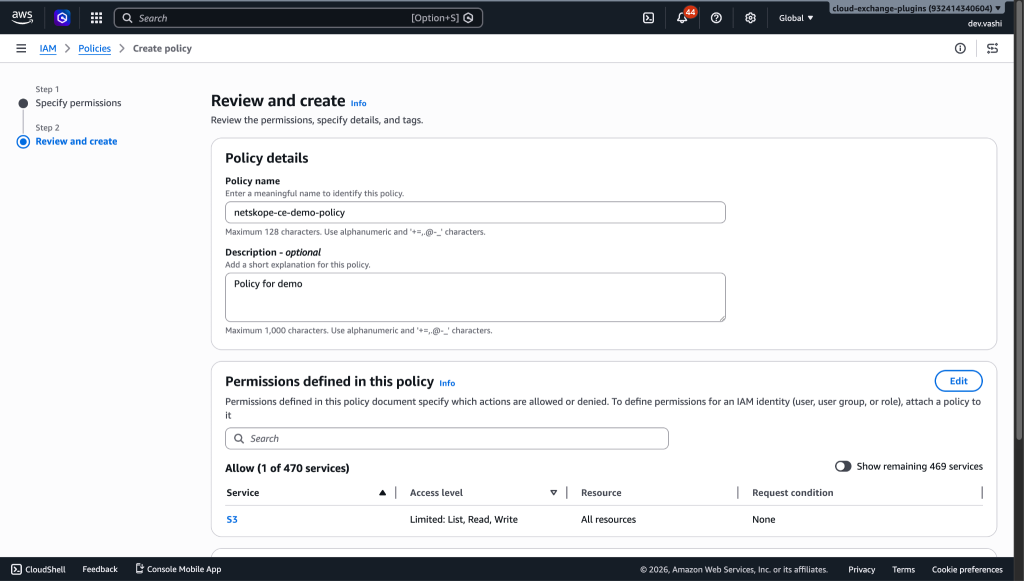The width and height of the screenshot is (1024, 581).
Task: Click the 'Limited: List, Read, Write' cell
Action: pyautogui.click(x=464, y=520)
